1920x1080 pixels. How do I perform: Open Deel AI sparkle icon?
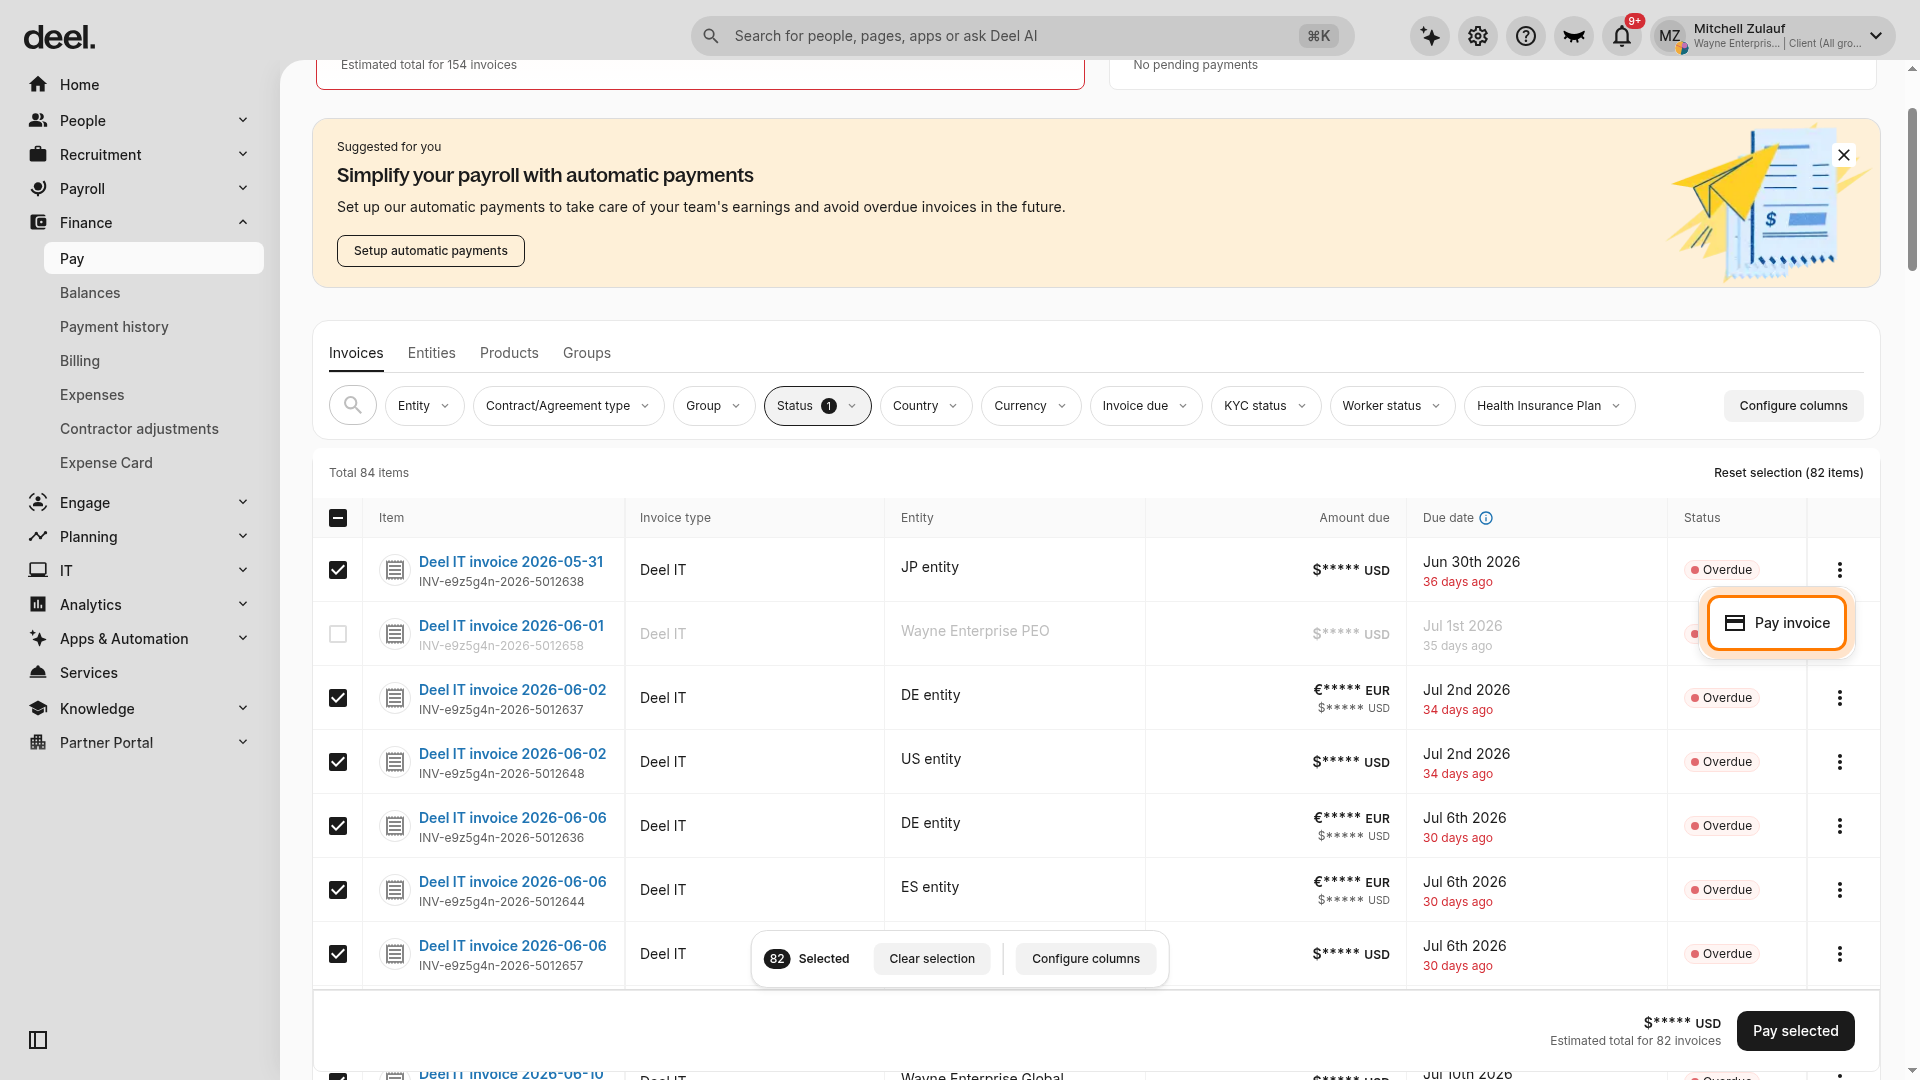(x=1430, y=37)
